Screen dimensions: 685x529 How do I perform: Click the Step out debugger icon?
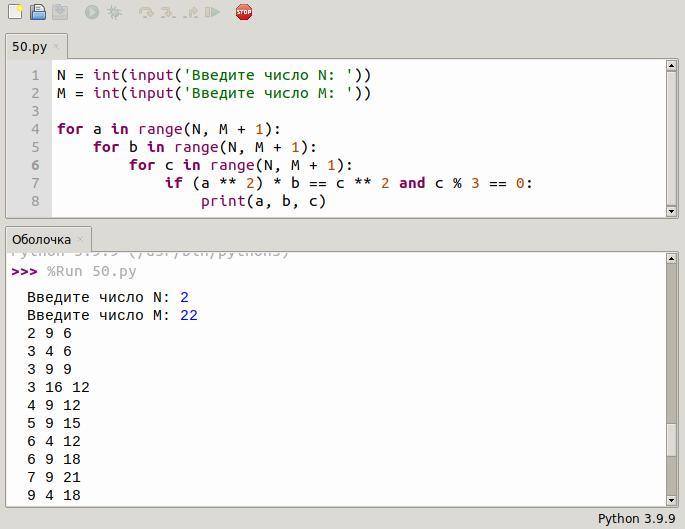pyautogui.click(x=190, y=13)
